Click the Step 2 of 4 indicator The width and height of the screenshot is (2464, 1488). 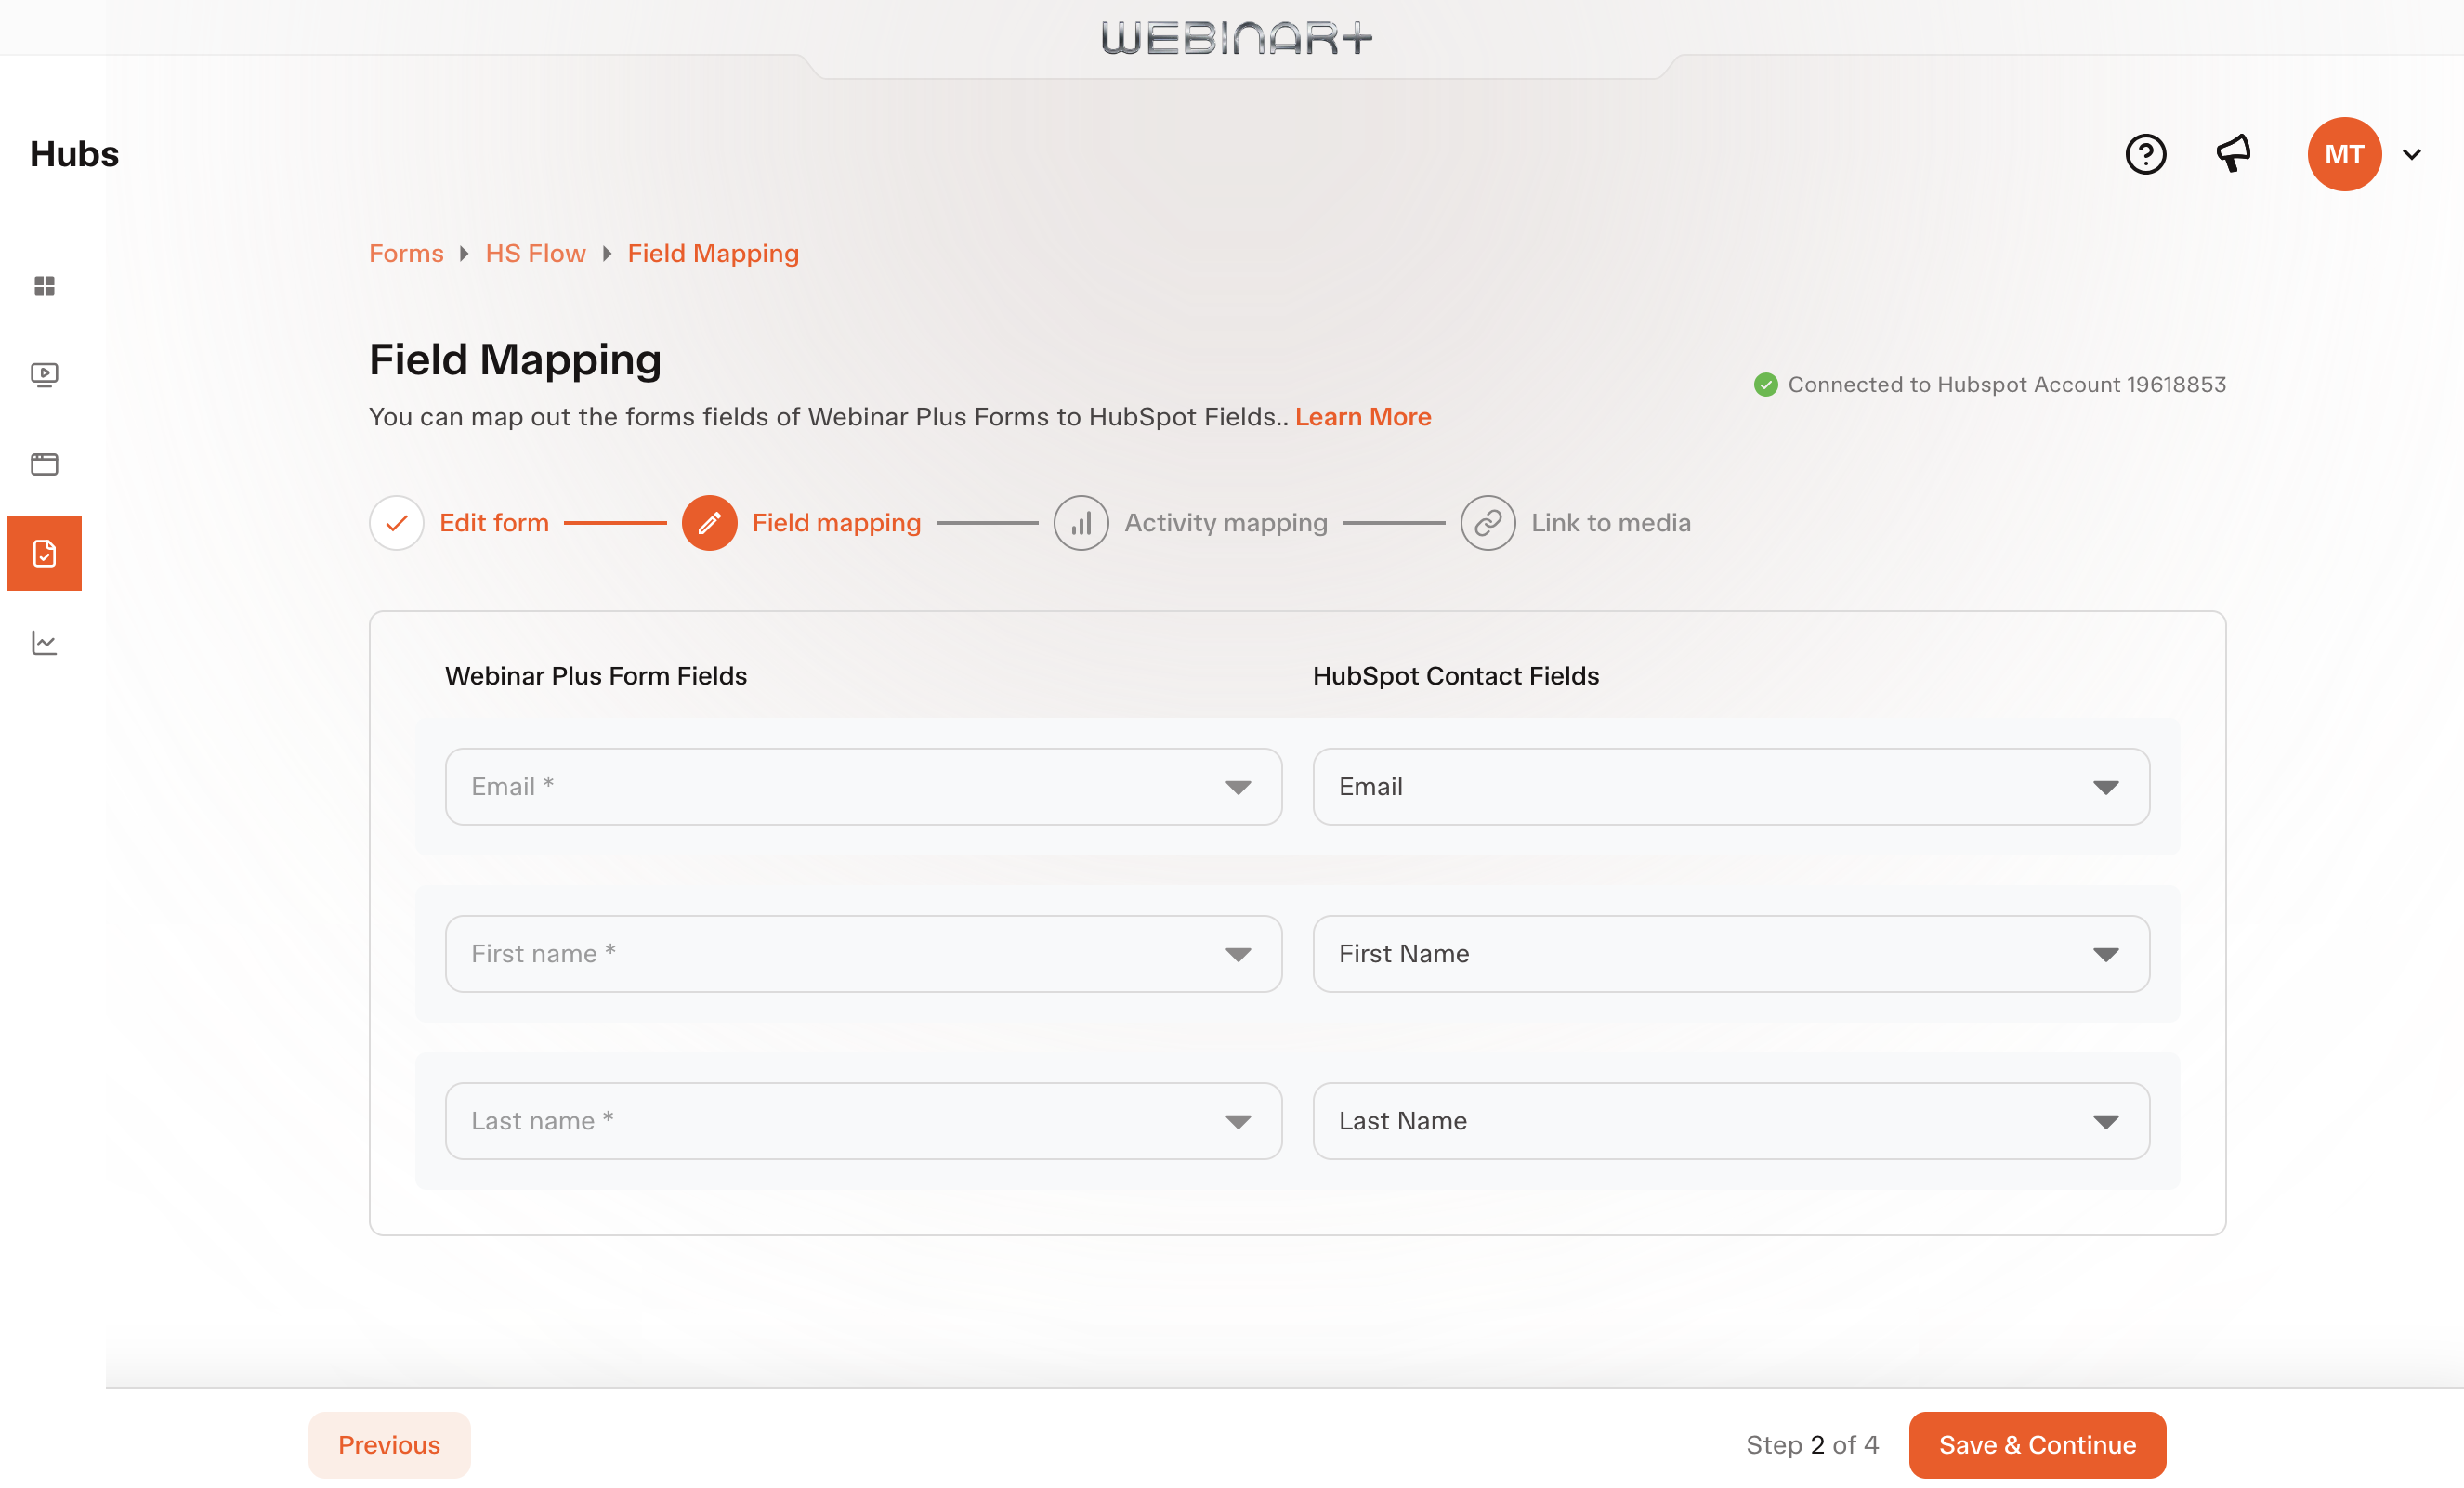click(1812, 1445)
